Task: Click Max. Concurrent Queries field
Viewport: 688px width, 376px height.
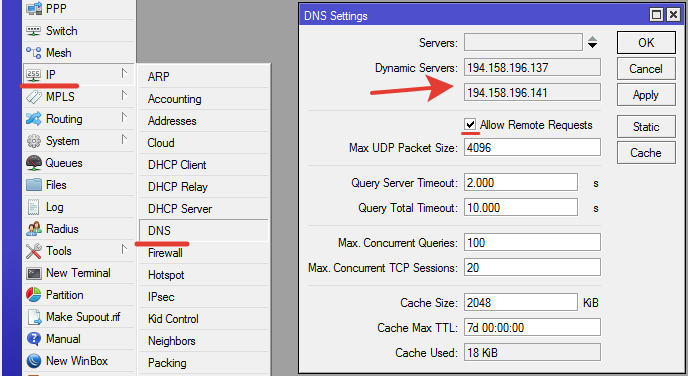Action: pyautogui.click(x=532, y=242)
